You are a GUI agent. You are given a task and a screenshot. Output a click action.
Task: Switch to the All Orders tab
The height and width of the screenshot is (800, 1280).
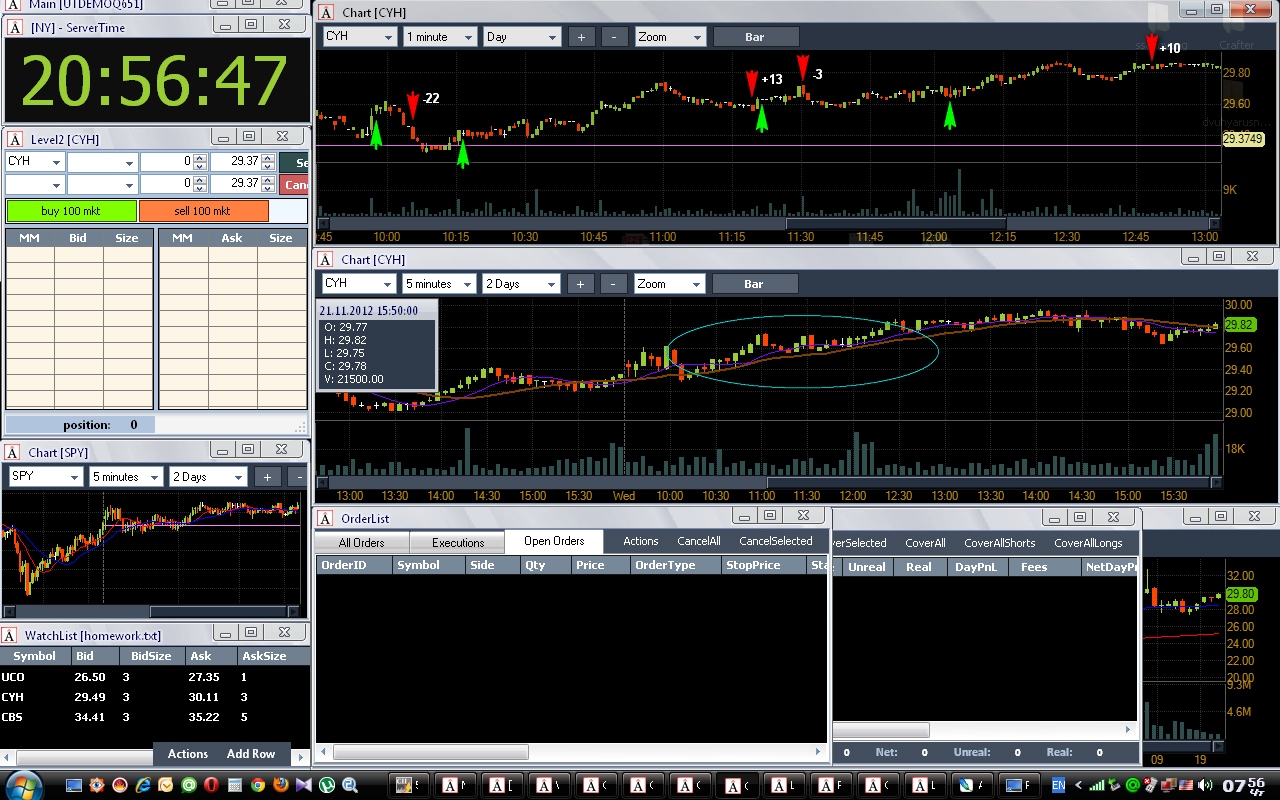[x=361, y=543]
